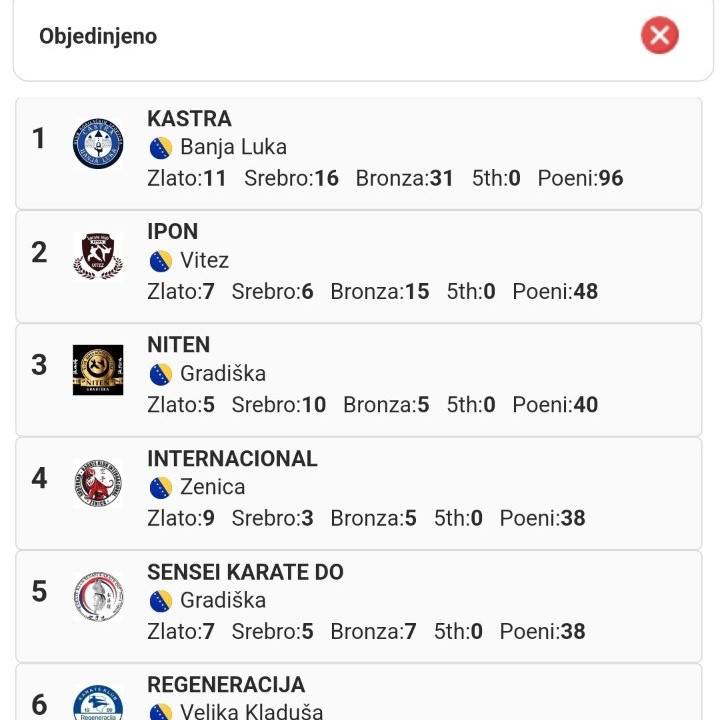Screen dimensions: 720x720
Task: Click the flag icon beside Banja Luka
Action: click(x=160, y=148)
